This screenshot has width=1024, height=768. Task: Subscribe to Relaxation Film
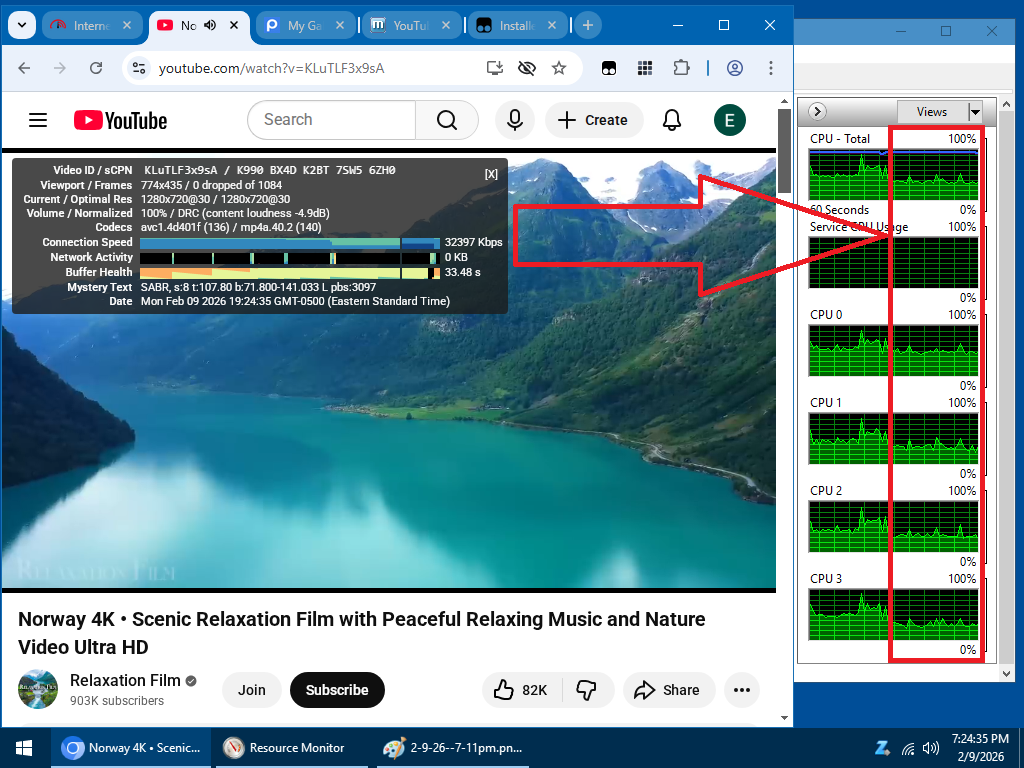click(x=337, y=690)
